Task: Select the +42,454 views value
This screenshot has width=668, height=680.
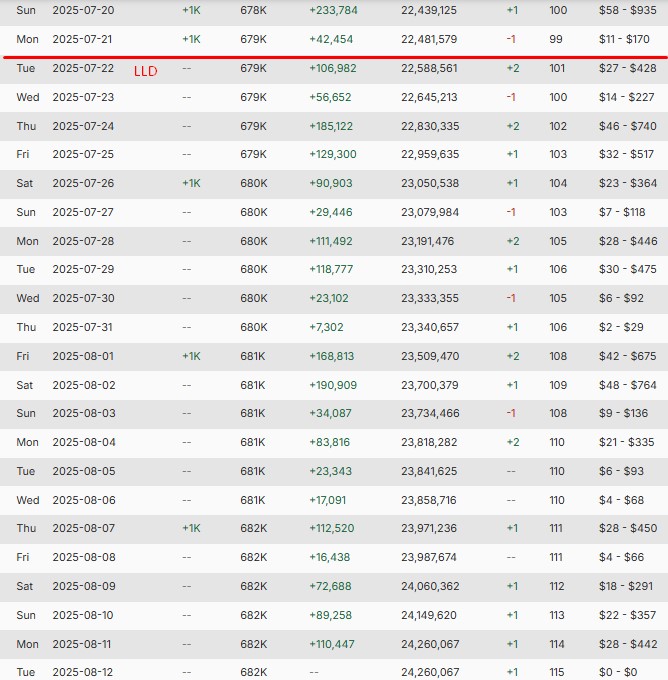Action: (331, 39)
